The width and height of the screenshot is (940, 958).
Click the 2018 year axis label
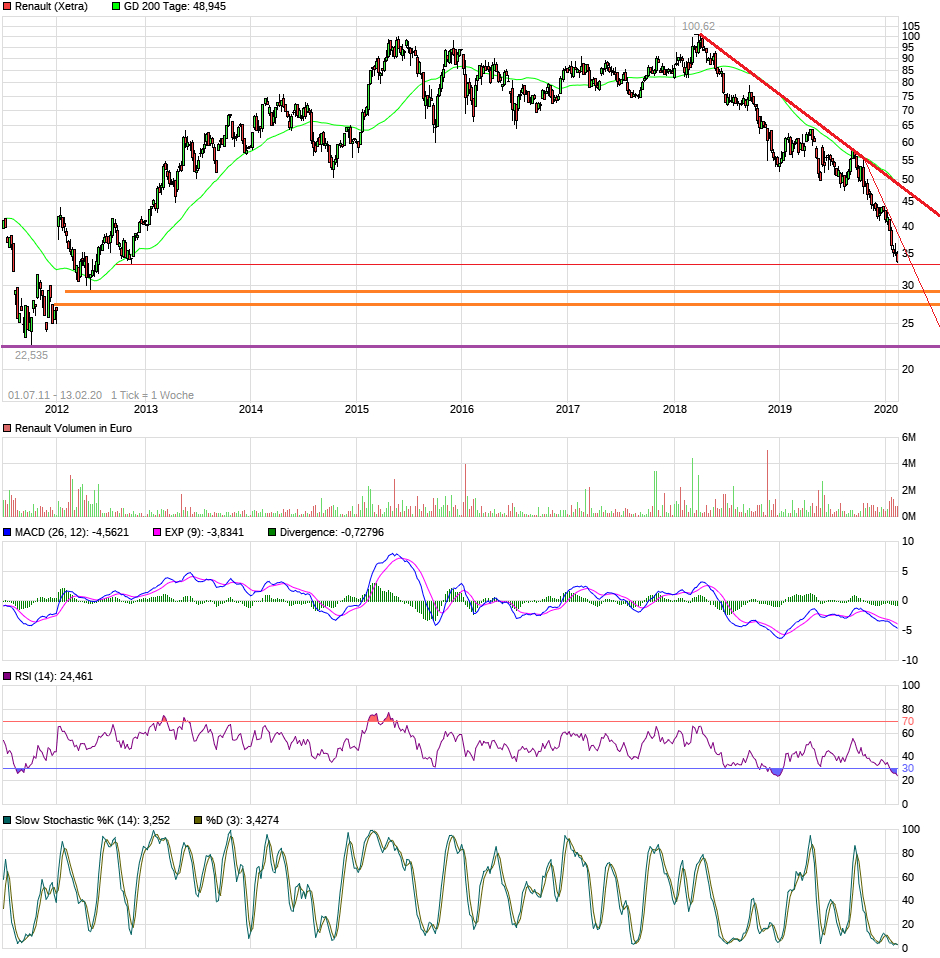(675, 409)
